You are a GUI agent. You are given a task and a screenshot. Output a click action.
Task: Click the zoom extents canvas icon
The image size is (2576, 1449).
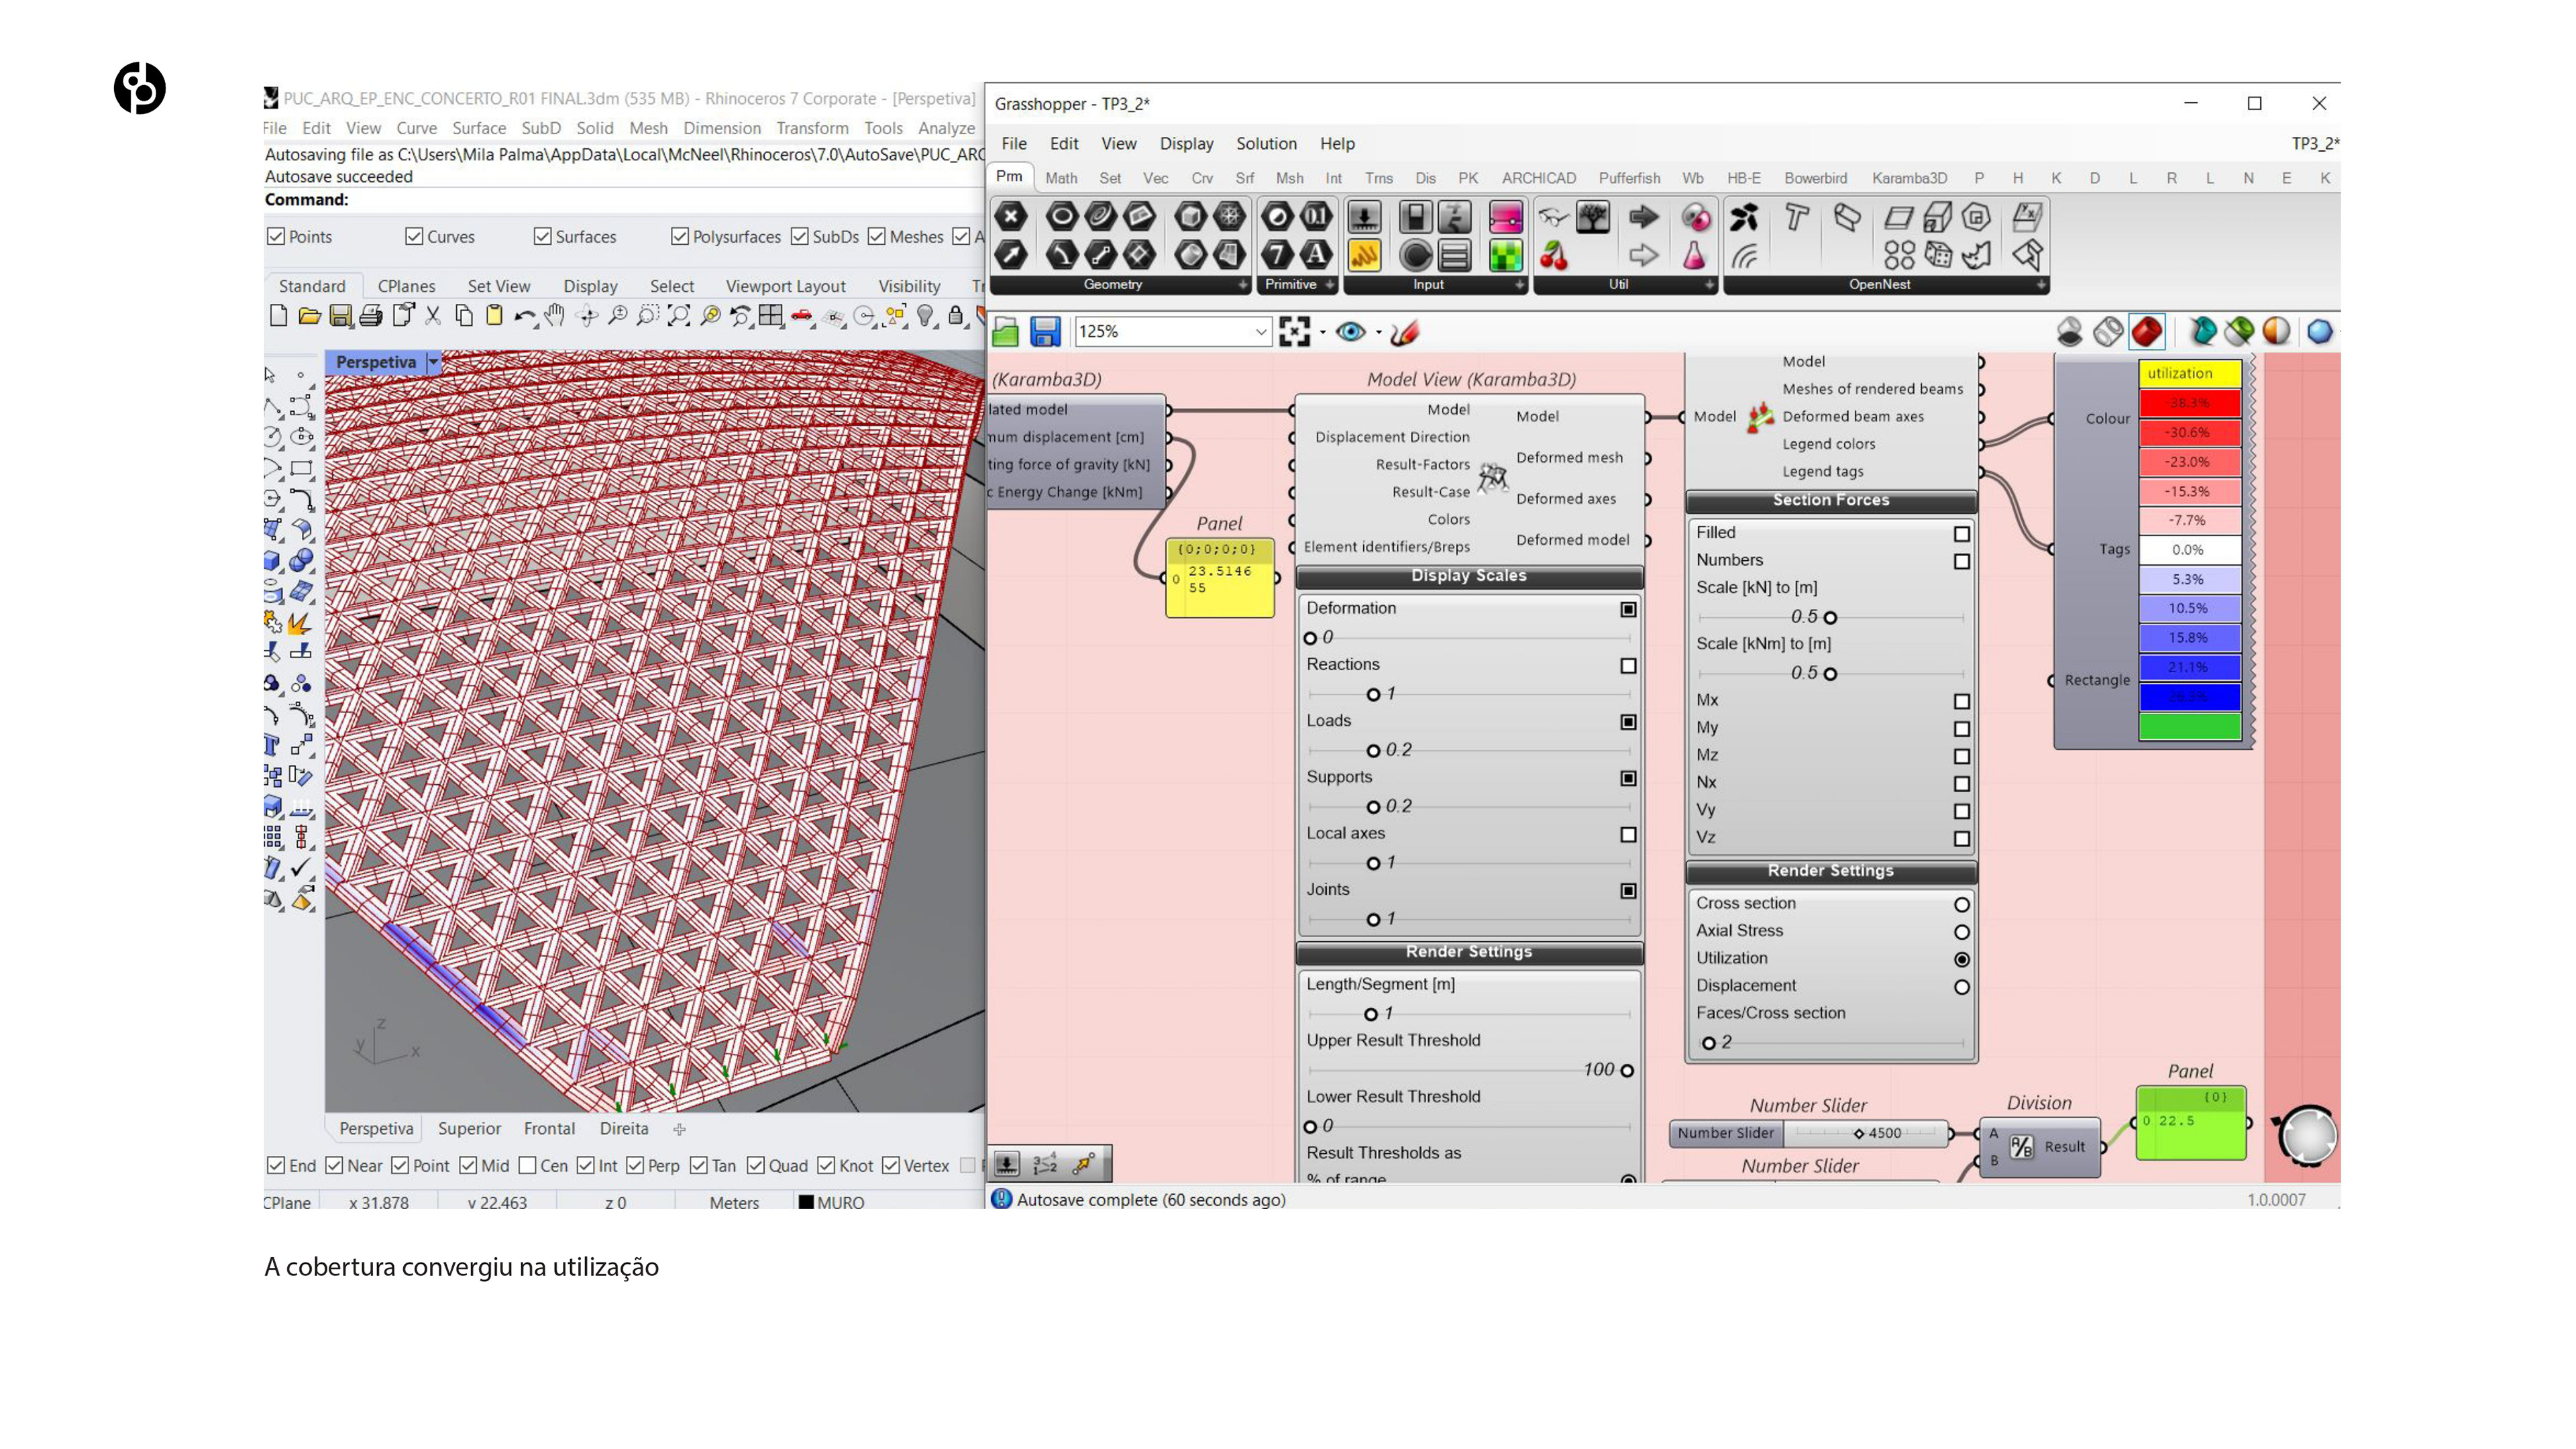(1294, 331)
